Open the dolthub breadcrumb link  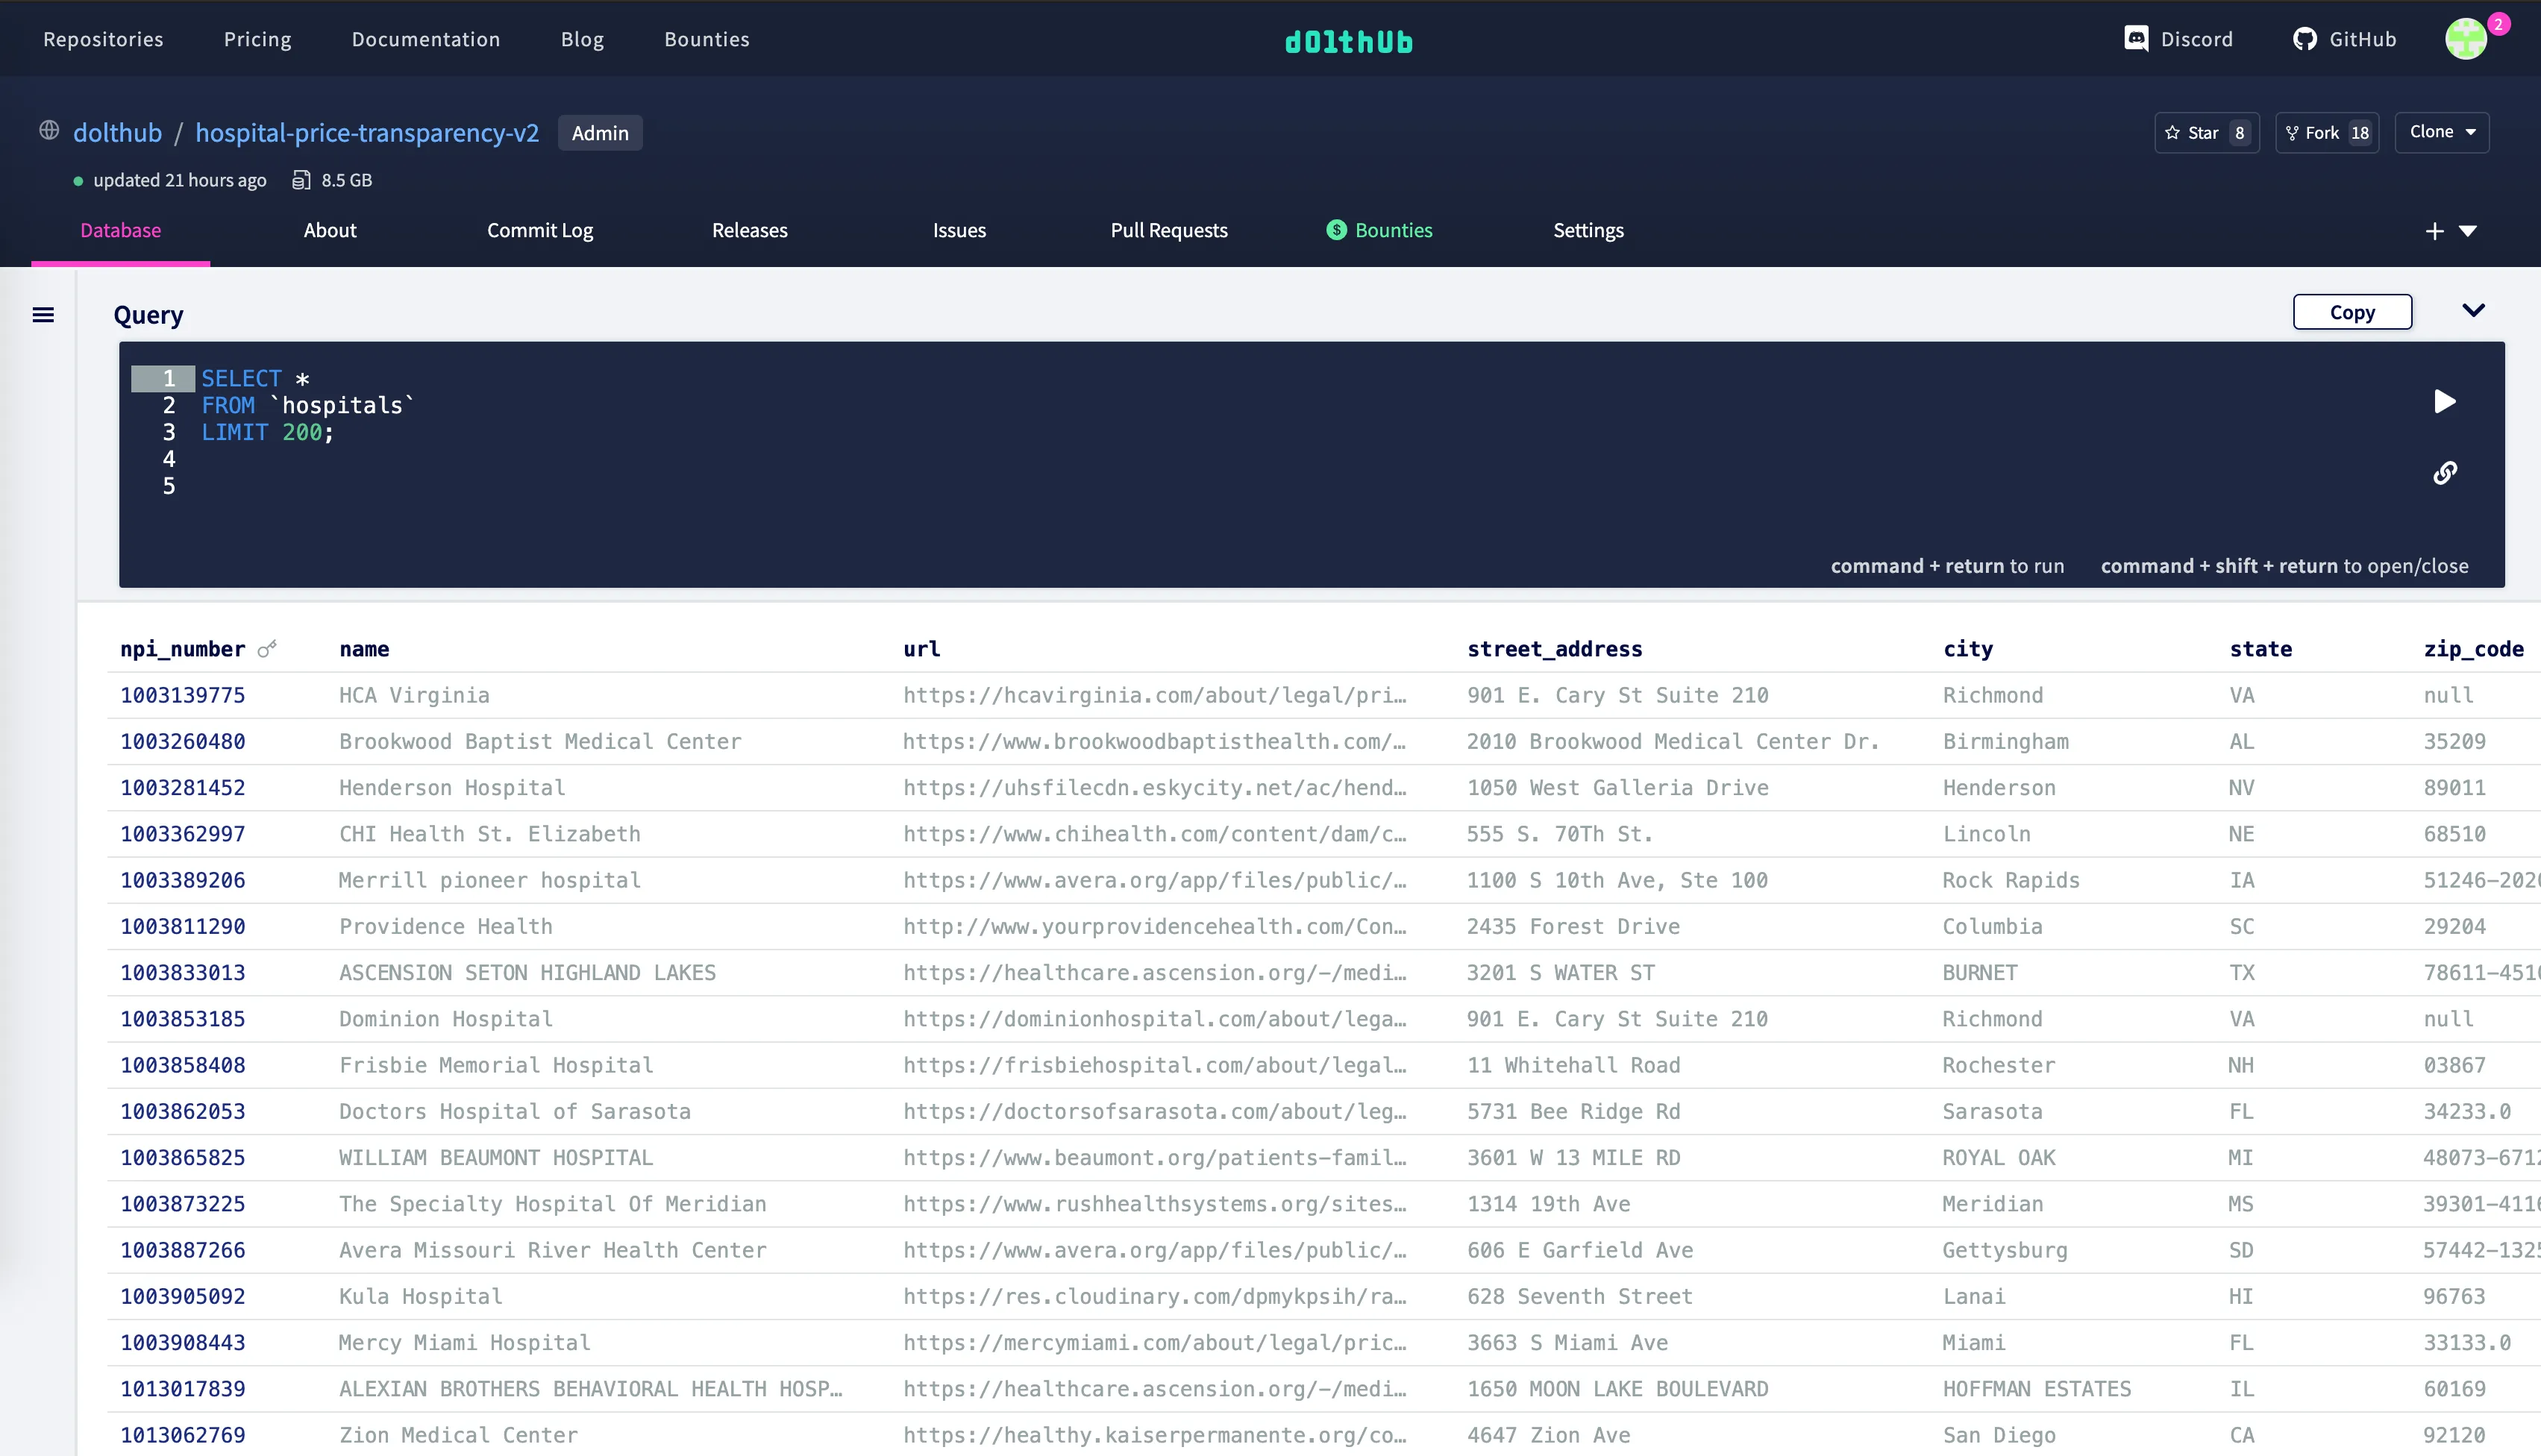pyautogui.click(x=117, y=132)
